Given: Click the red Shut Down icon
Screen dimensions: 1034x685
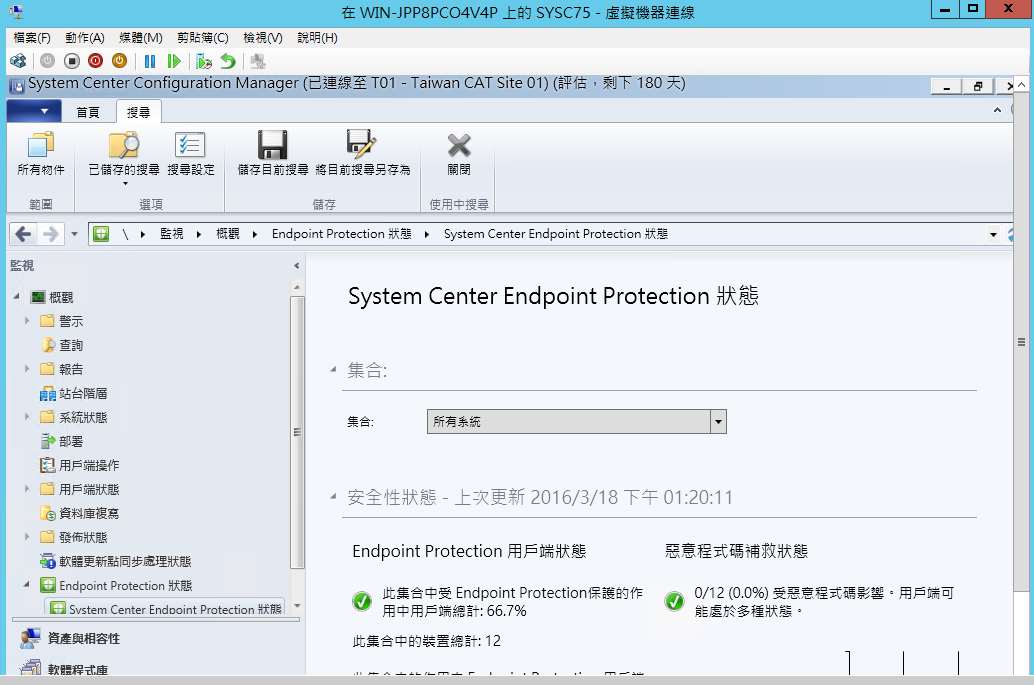Looking at the screenshot, I should [x=96, y=61].
